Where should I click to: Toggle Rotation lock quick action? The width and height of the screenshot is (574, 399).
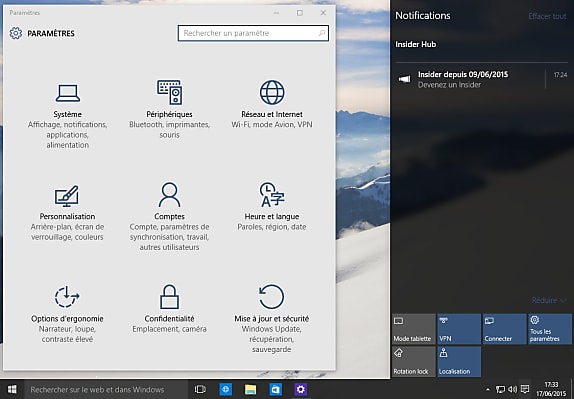(414, 361)
